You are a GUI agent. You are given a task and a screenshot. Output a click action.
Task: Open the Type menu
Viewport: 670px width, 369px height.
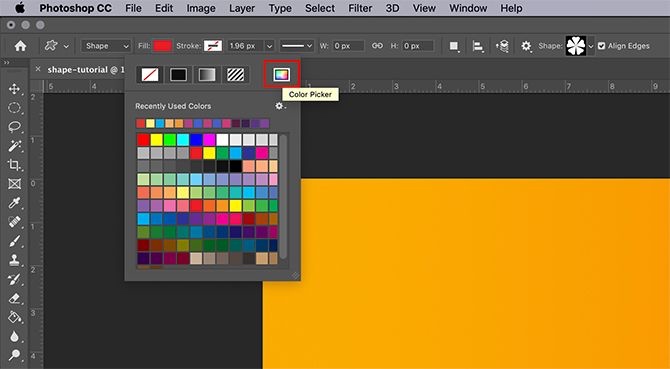(x=280, y=8)
